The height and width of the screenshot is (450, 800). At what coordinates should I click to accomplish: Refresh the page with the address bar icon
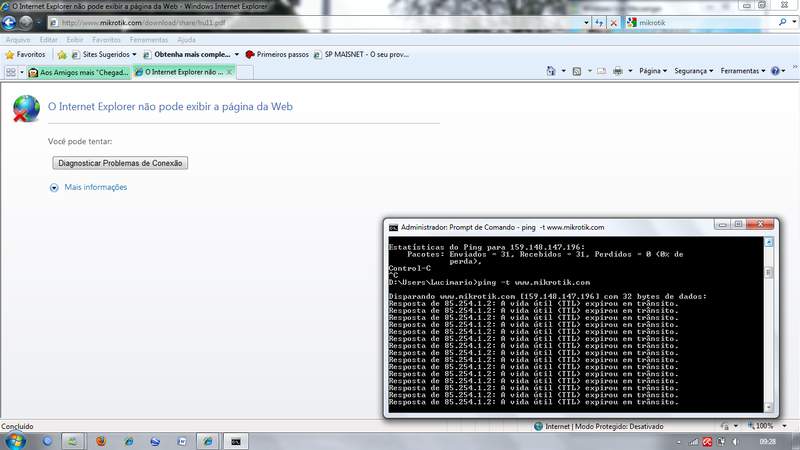pos(599,22)
